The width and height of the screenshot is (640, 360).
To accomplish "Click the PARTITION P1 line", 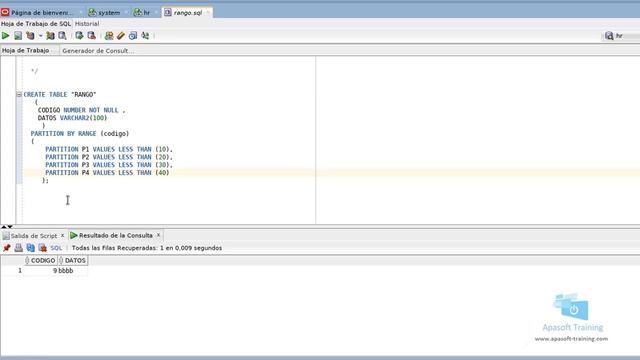I will pyautogui.click(x=109, y=149).
